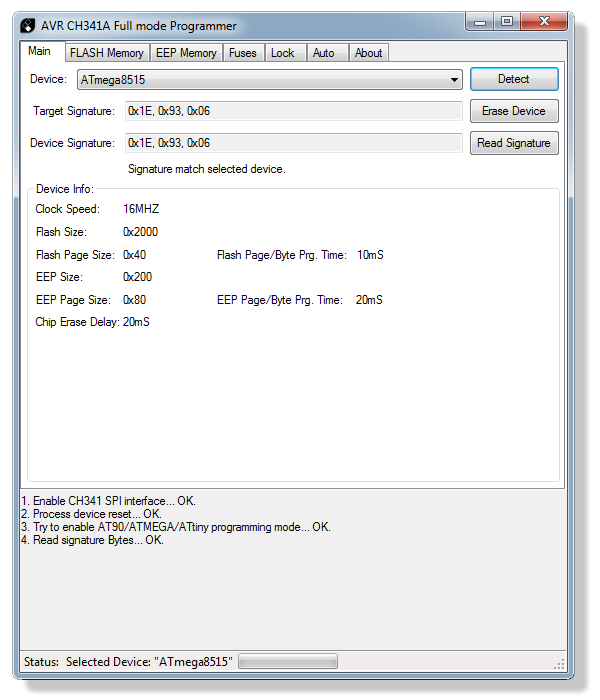This screenshot has height=700, width=600.
Task: Click the Flash Page/Byte Prg. Time value 10mS
Action: point(370,255)
